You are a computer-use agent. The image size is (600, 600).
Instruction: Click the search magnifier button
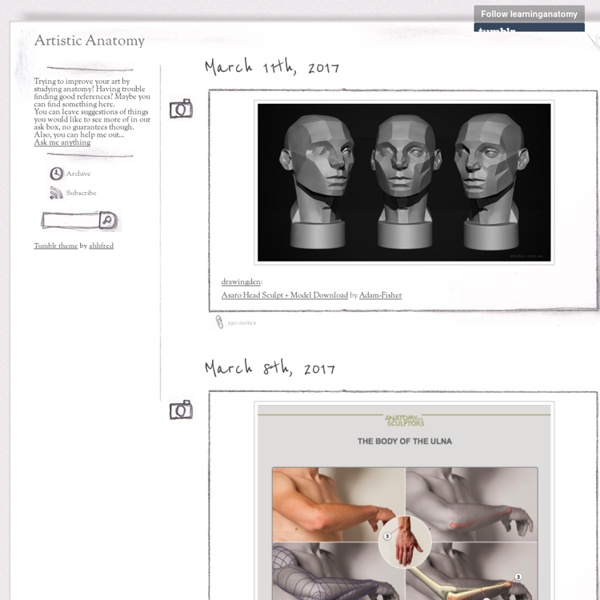tap(108, 220)
